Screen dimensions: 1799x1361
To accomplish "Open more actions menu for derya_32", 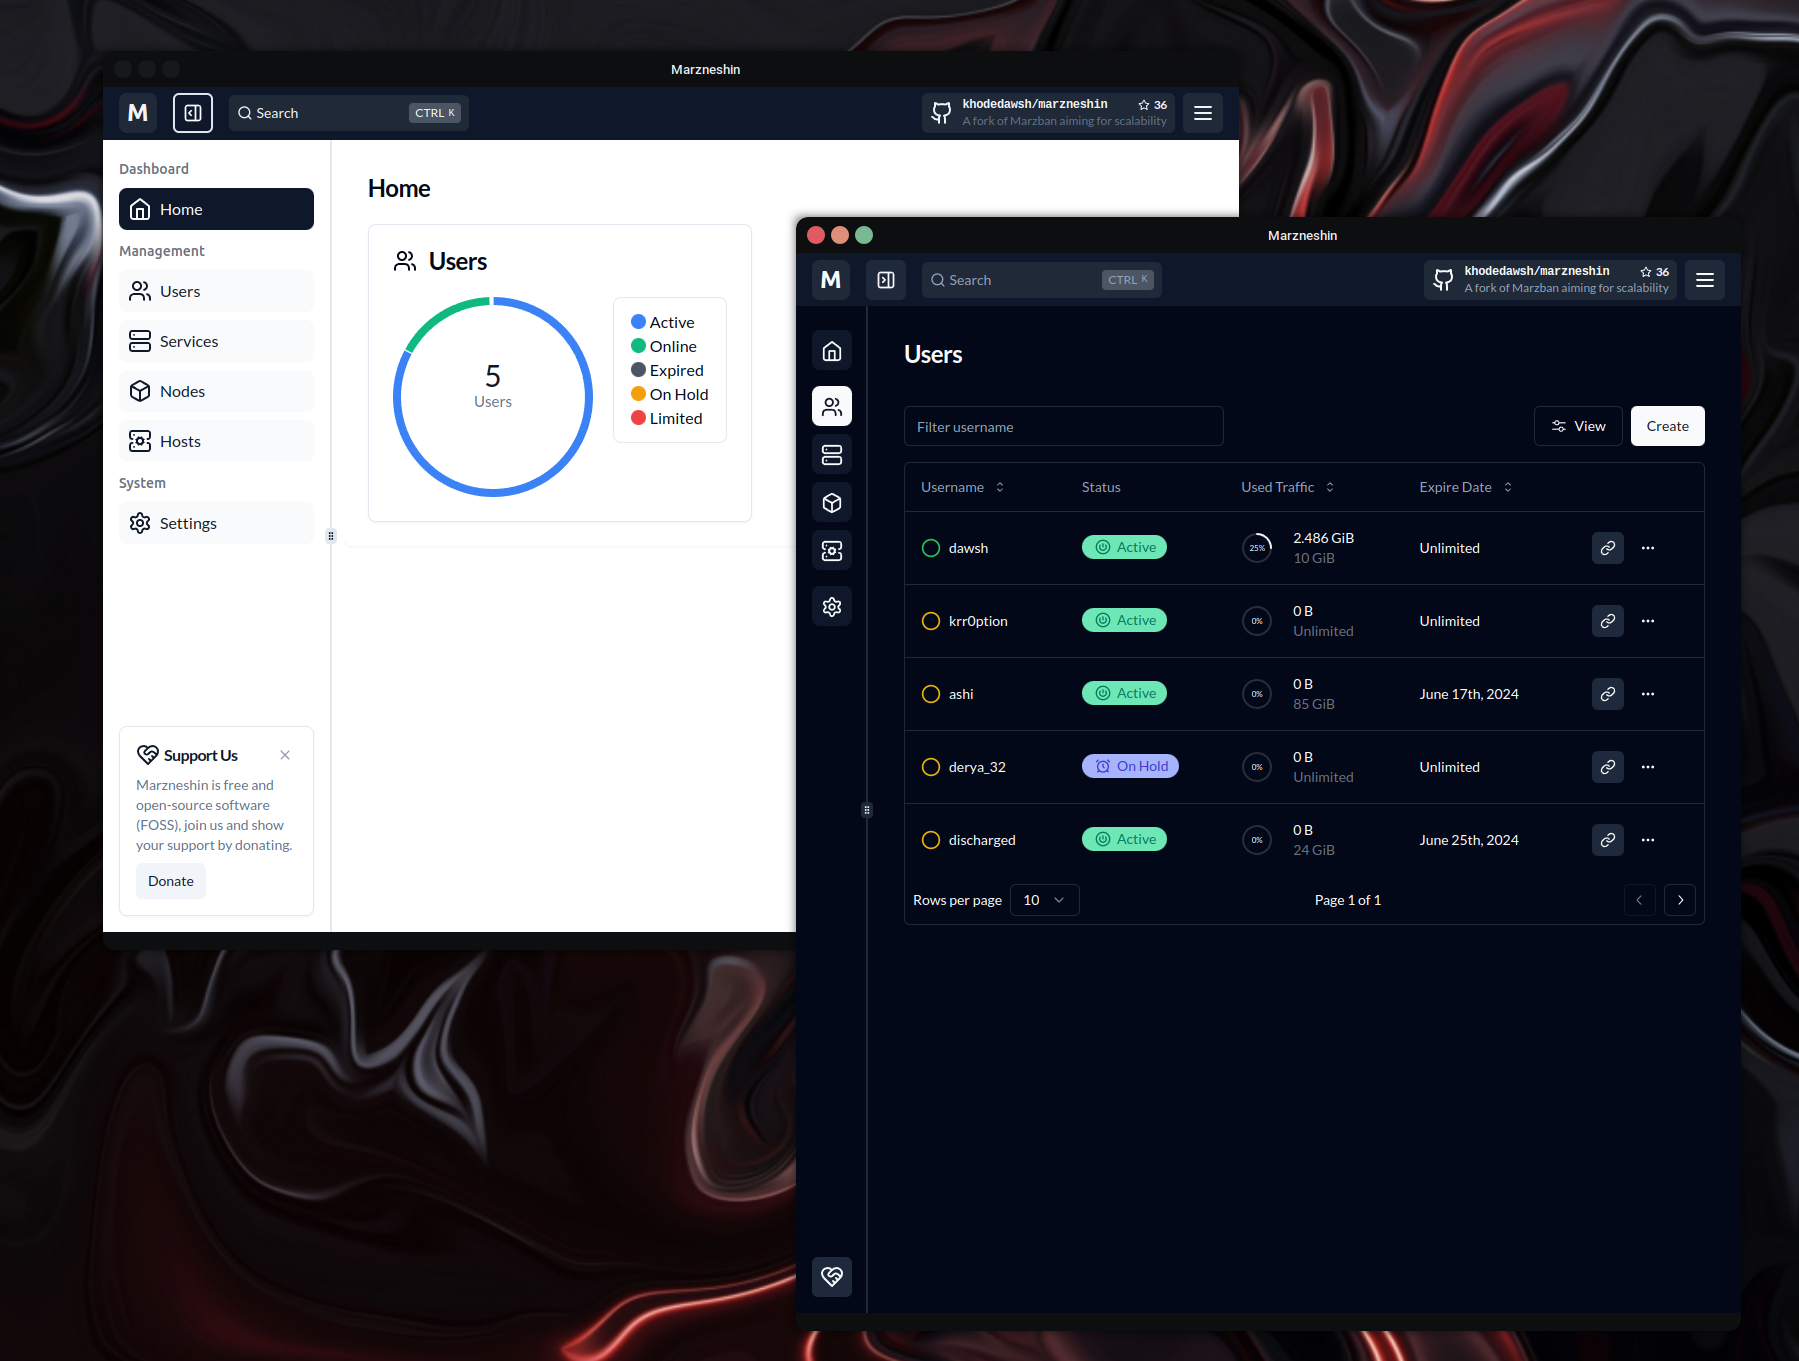I will (1648, 767).
